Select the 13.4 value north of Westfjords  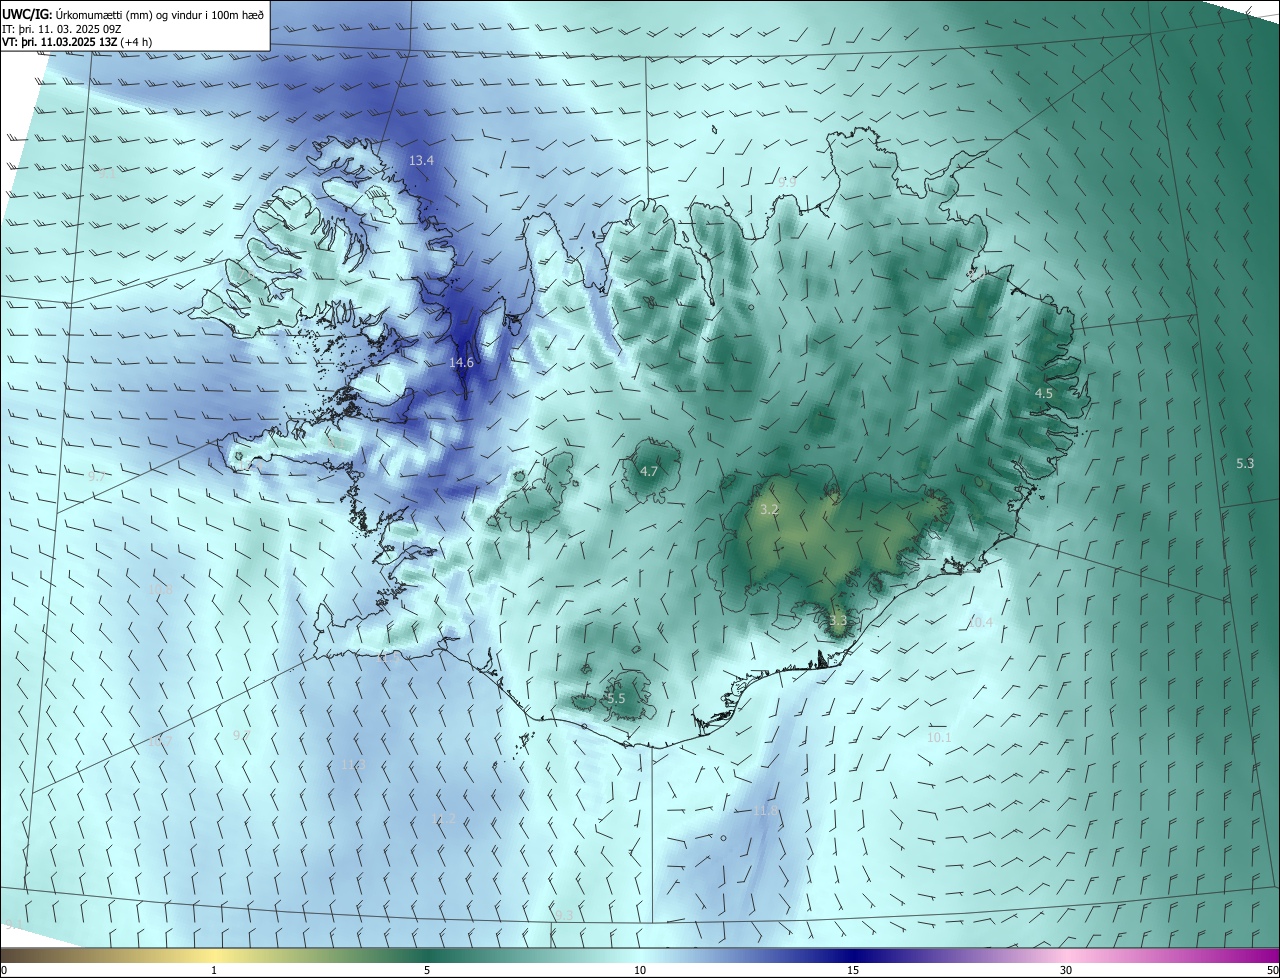[422, 160]
